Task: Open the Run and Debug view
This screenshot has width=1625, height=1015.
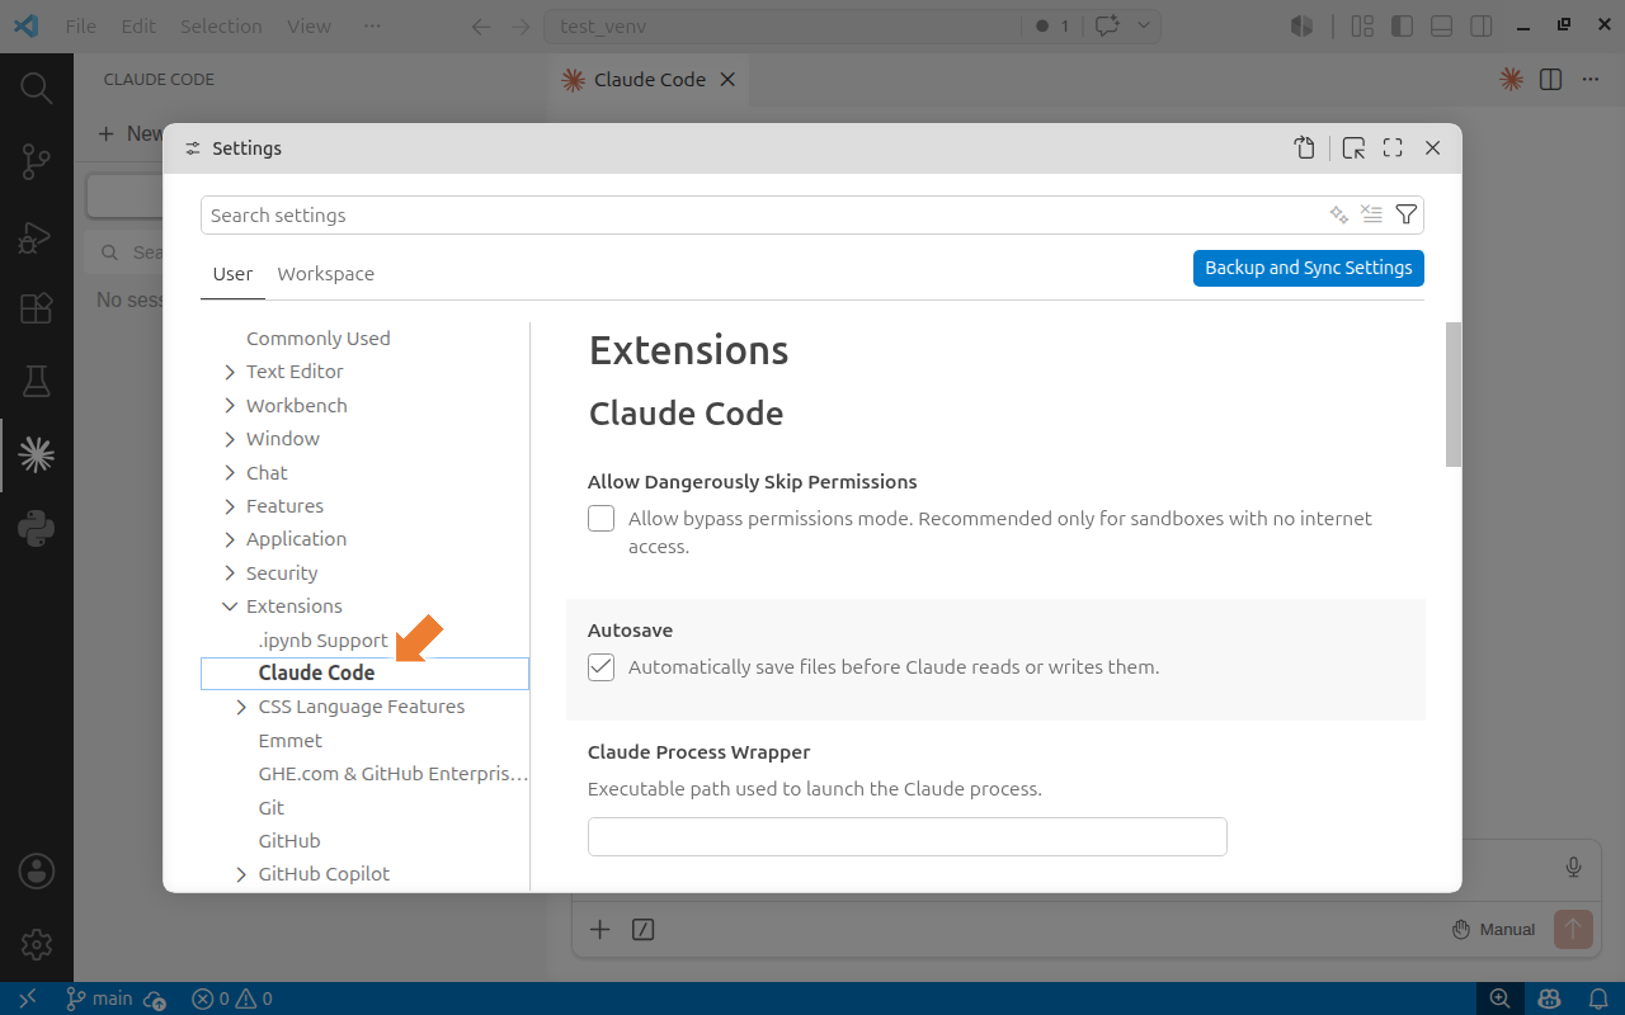Action: (36, 237)
